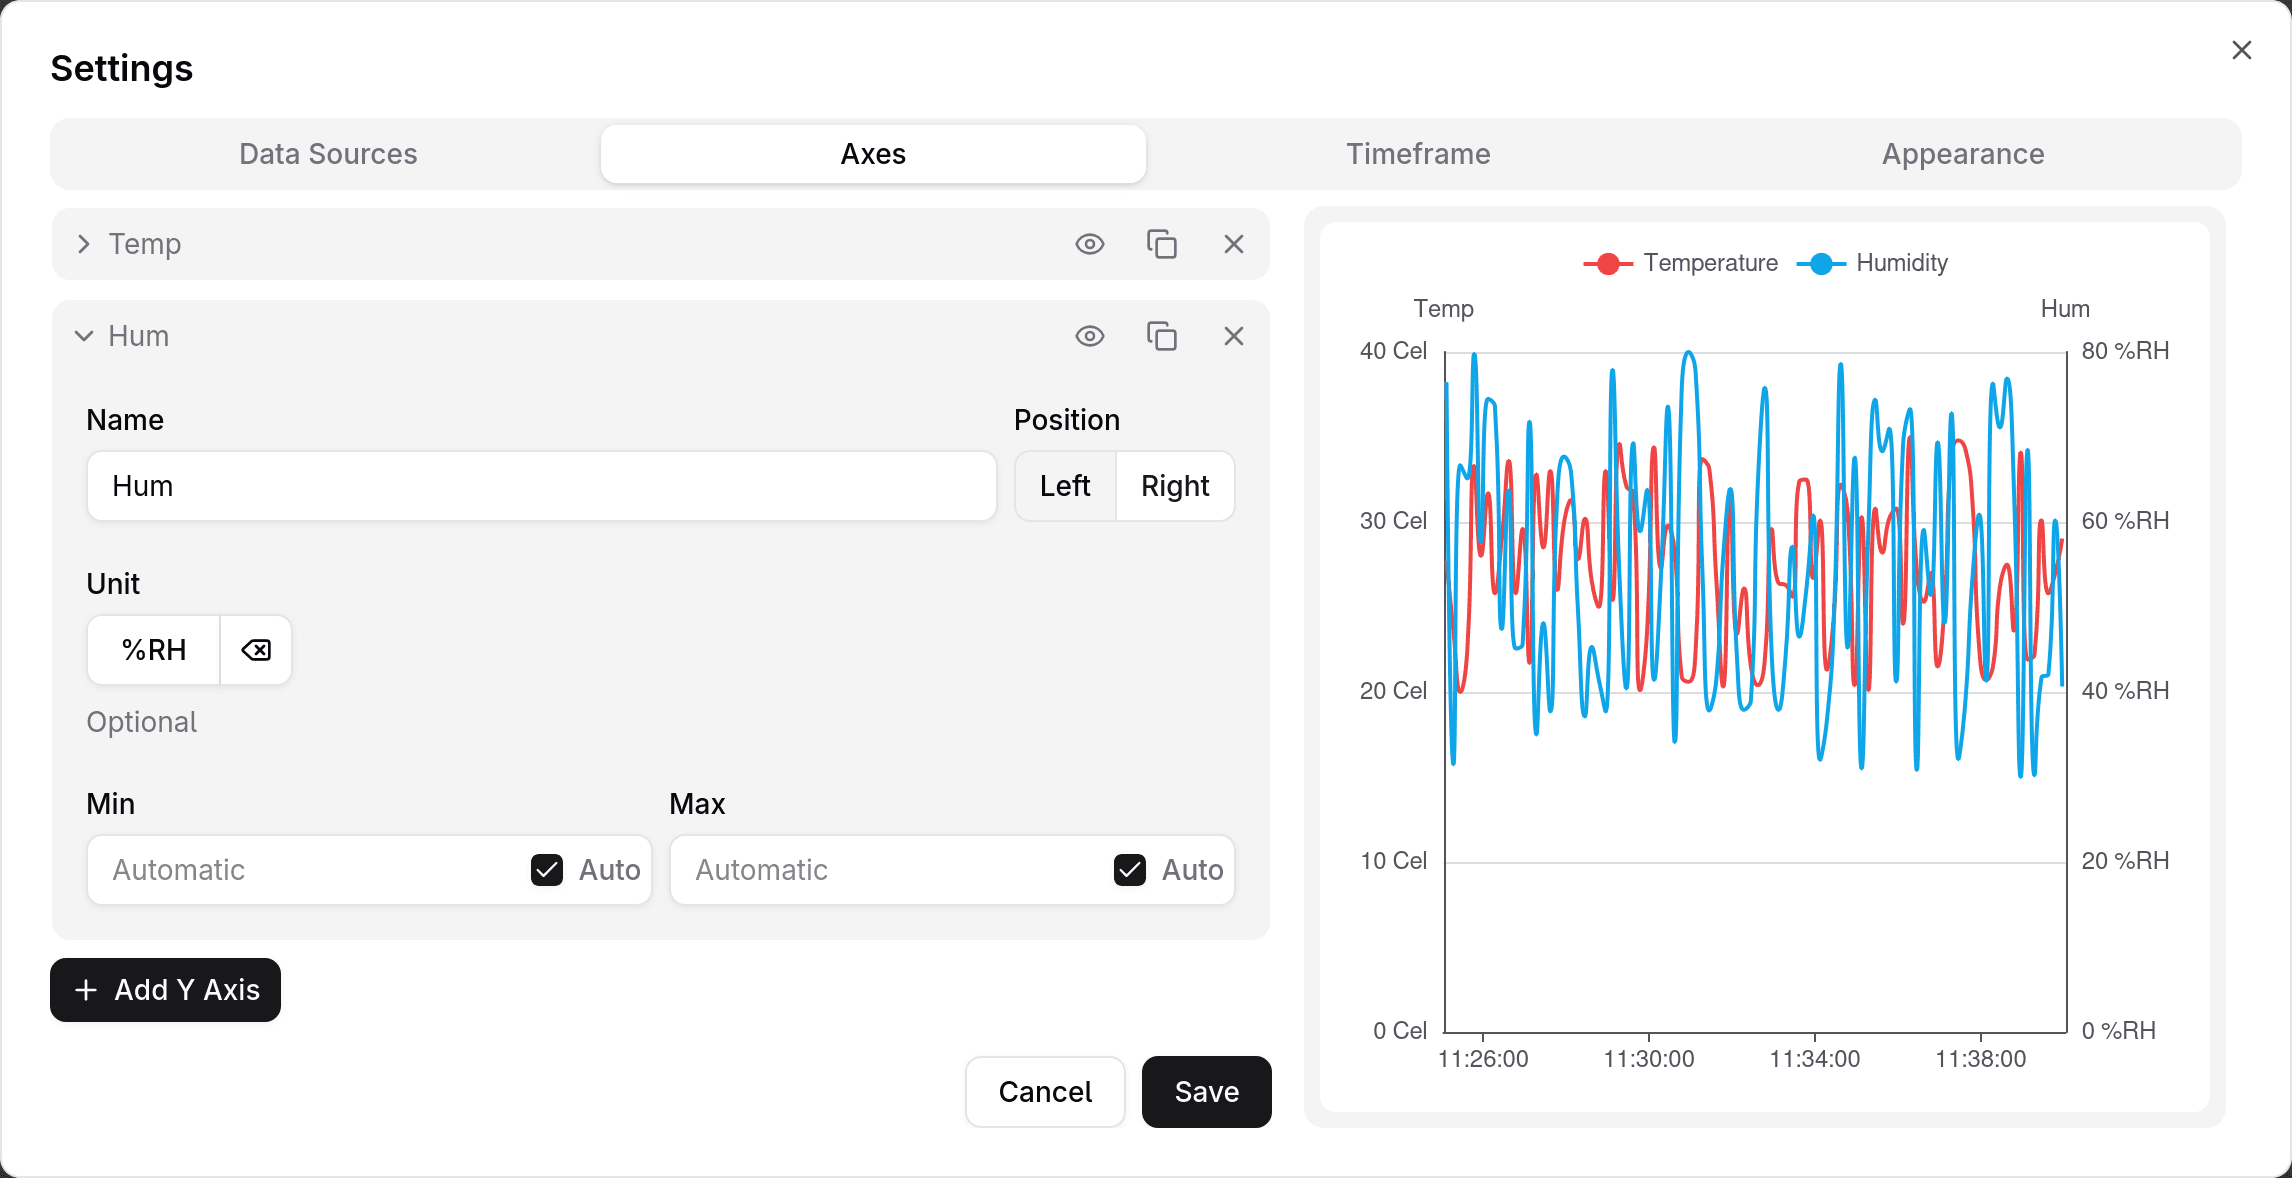Image resolution: width=2292 pixels, height=1178 pixels.
Task: Duplicate the Temp axis
Action: (x=1161, y=244)
